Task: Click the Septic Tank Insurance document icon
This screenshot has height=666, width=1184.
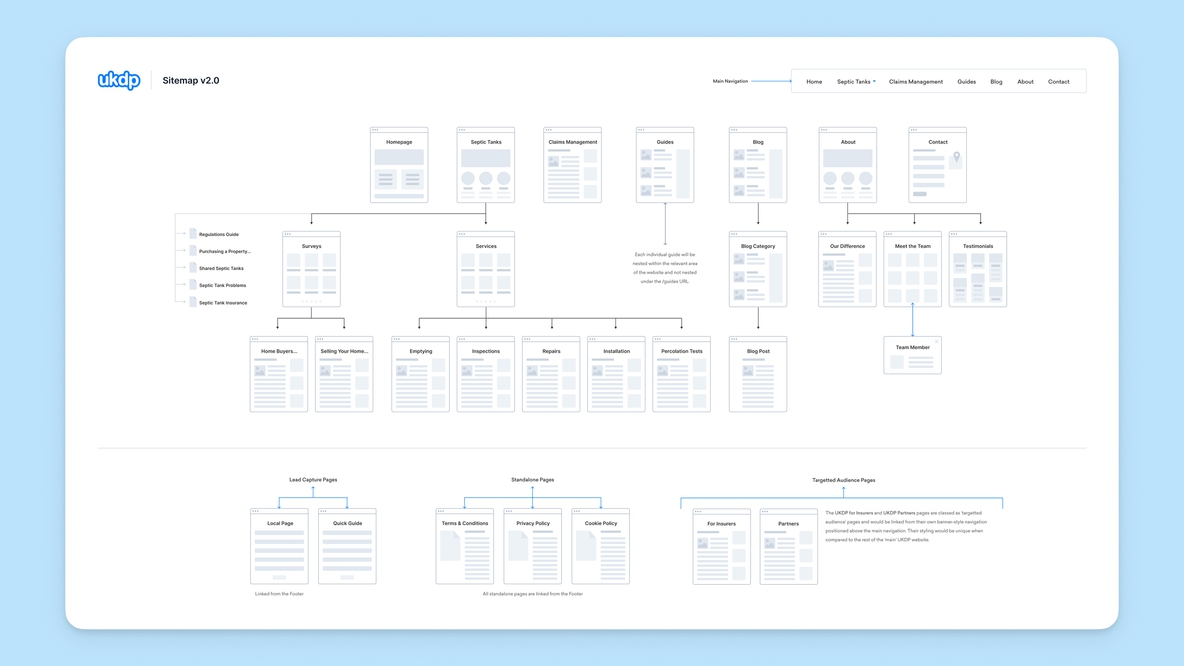Action: pos(193,301)
